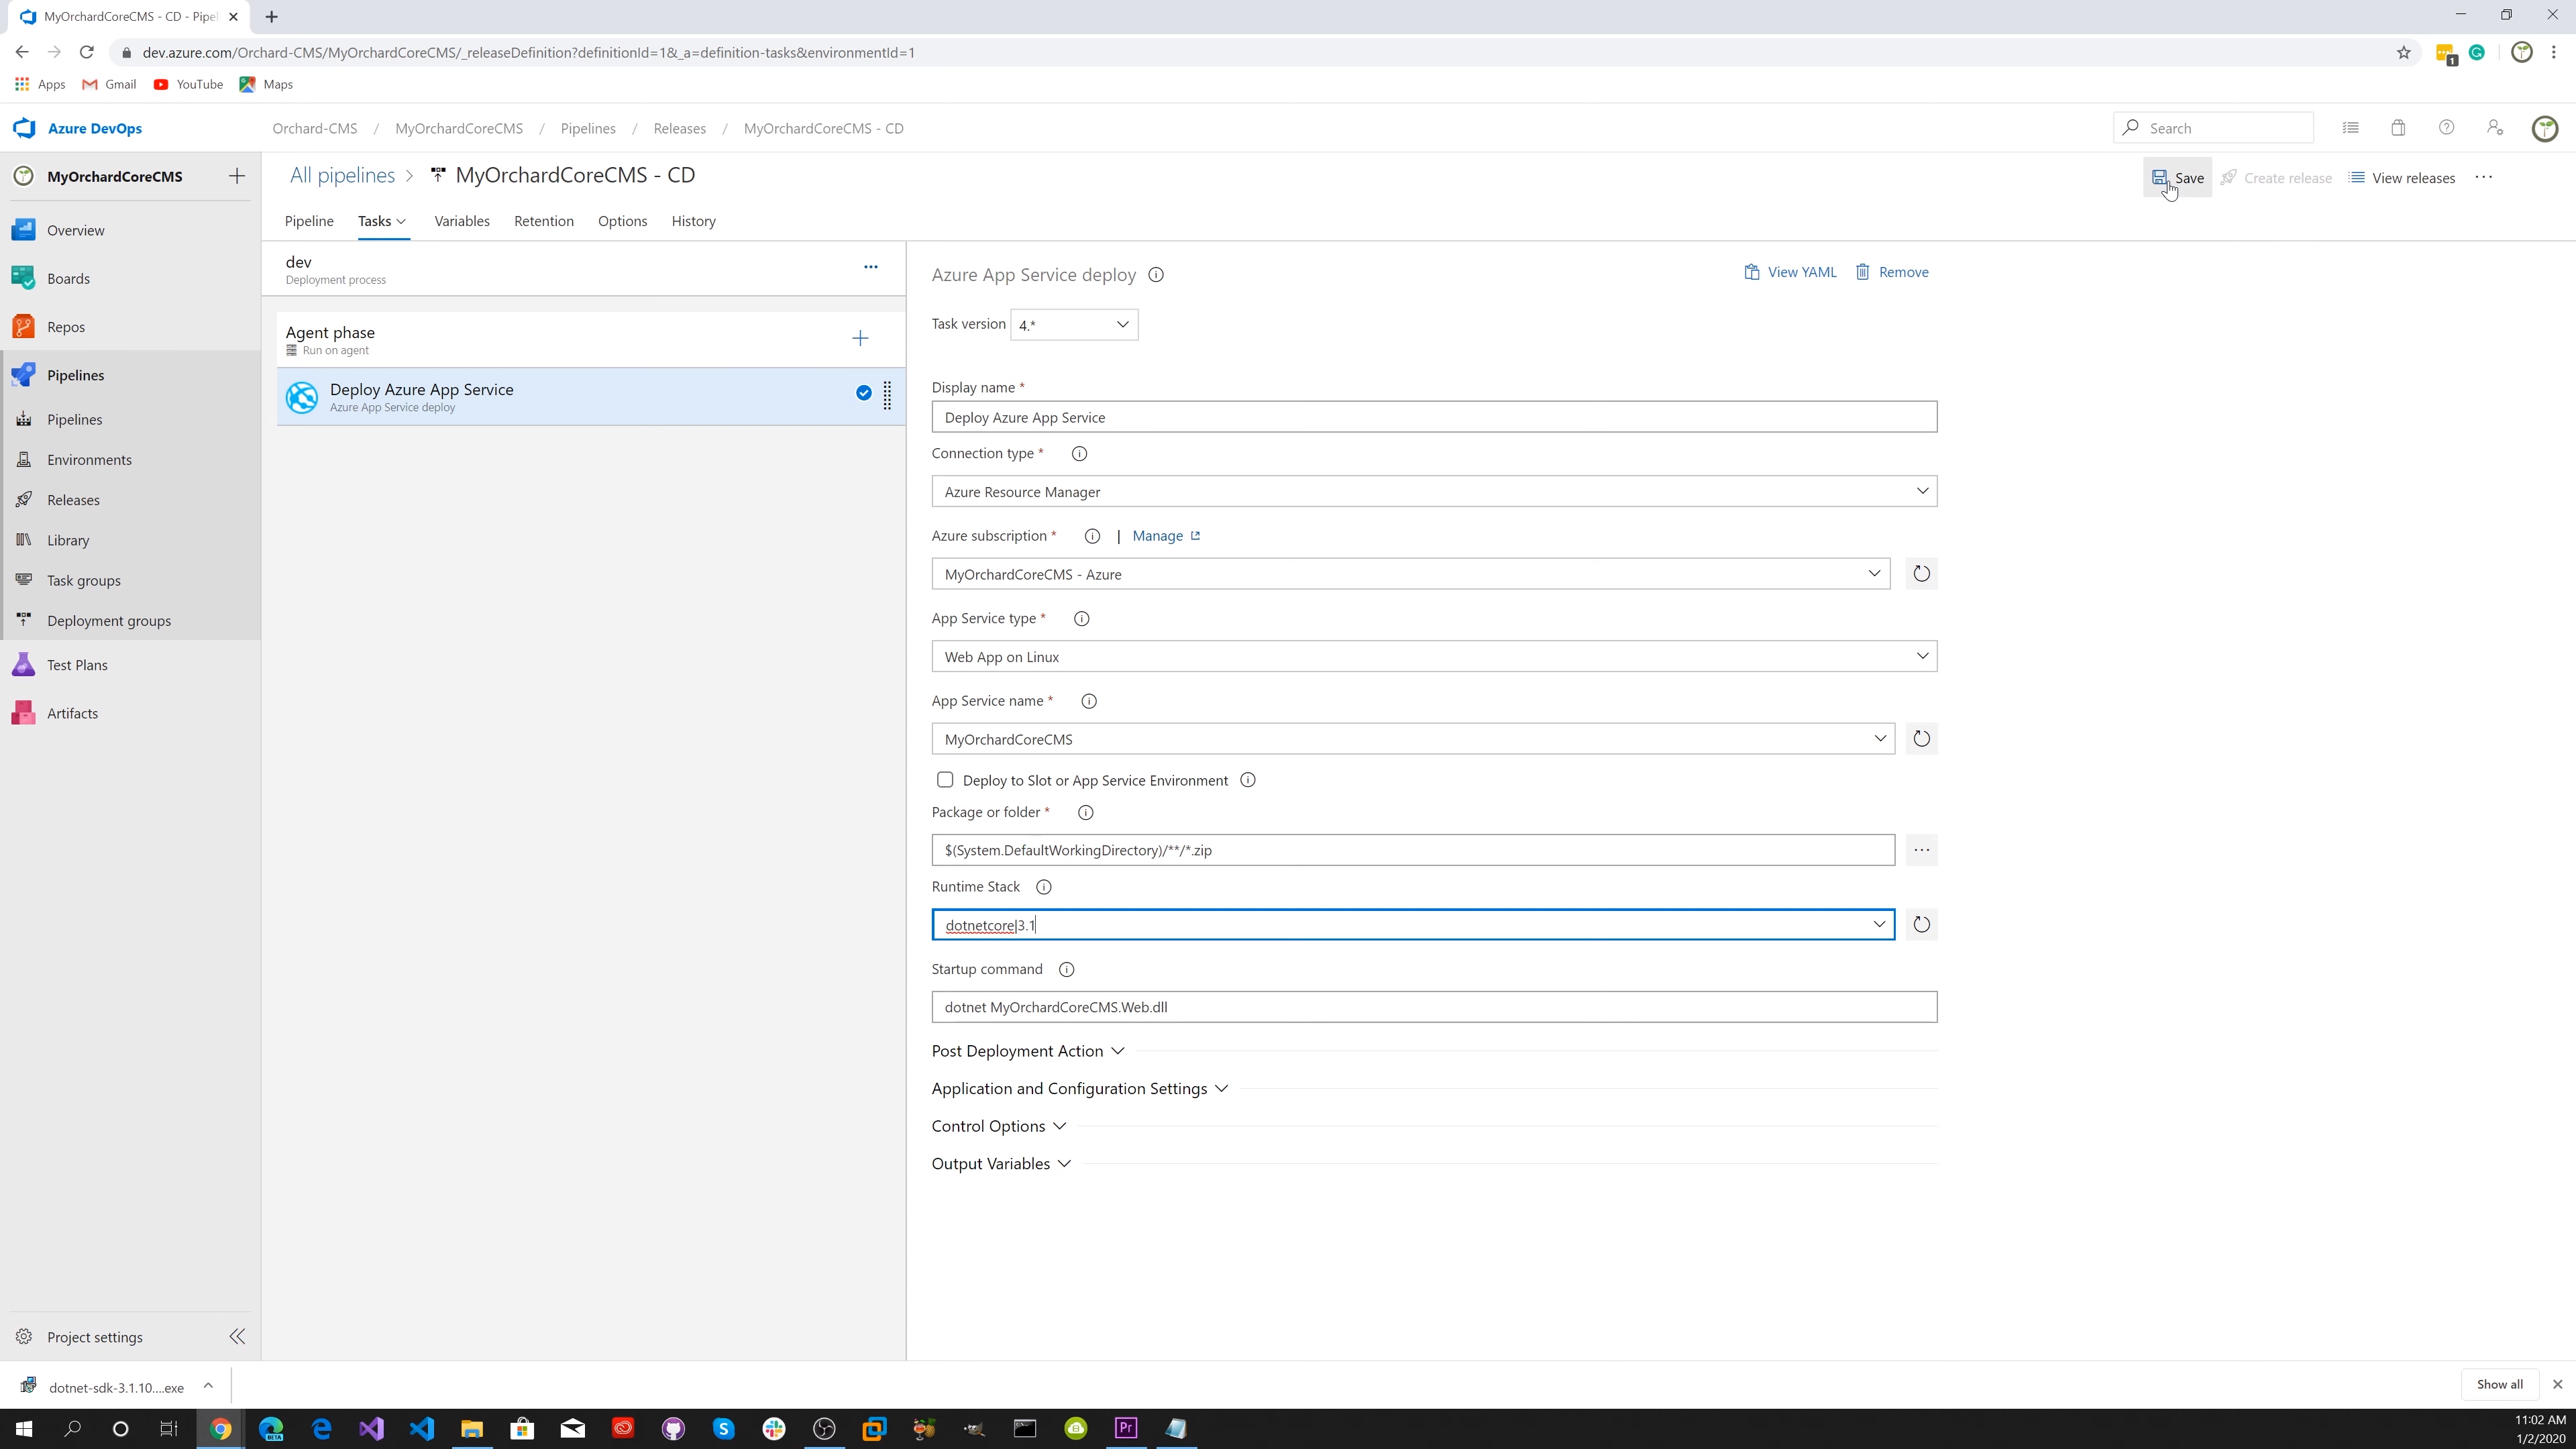This screenshot has height=1449, width=2576.
Task: Open File Explorer from taskbar
Action: point(471,1428)
